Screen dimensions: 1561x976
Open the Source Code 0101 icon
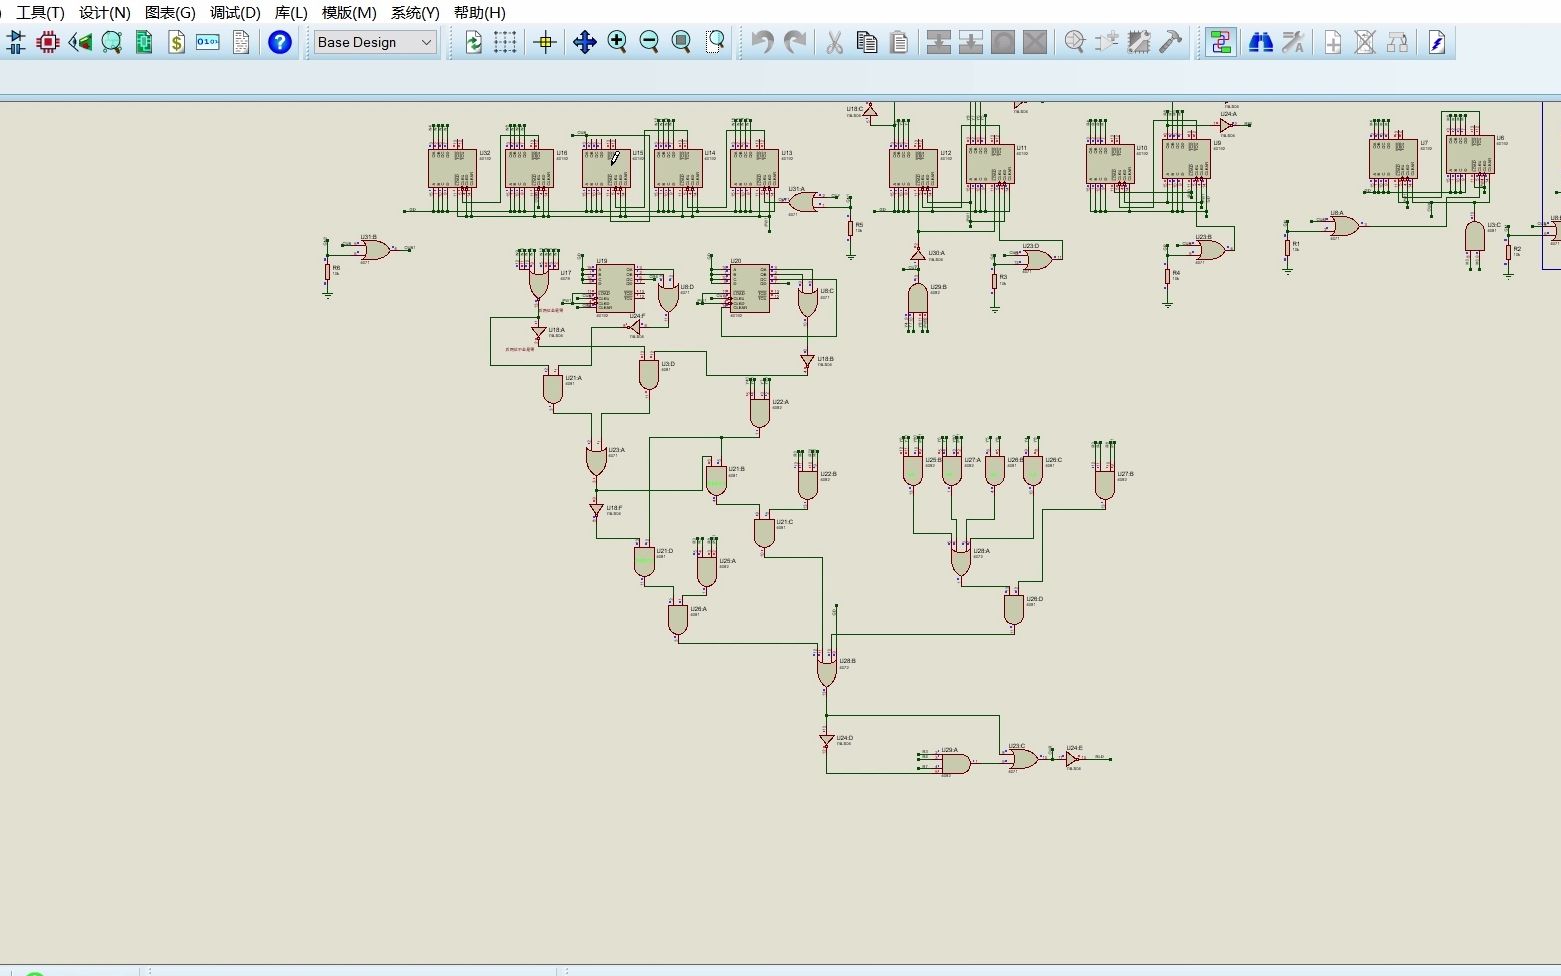tap(208, 42)
